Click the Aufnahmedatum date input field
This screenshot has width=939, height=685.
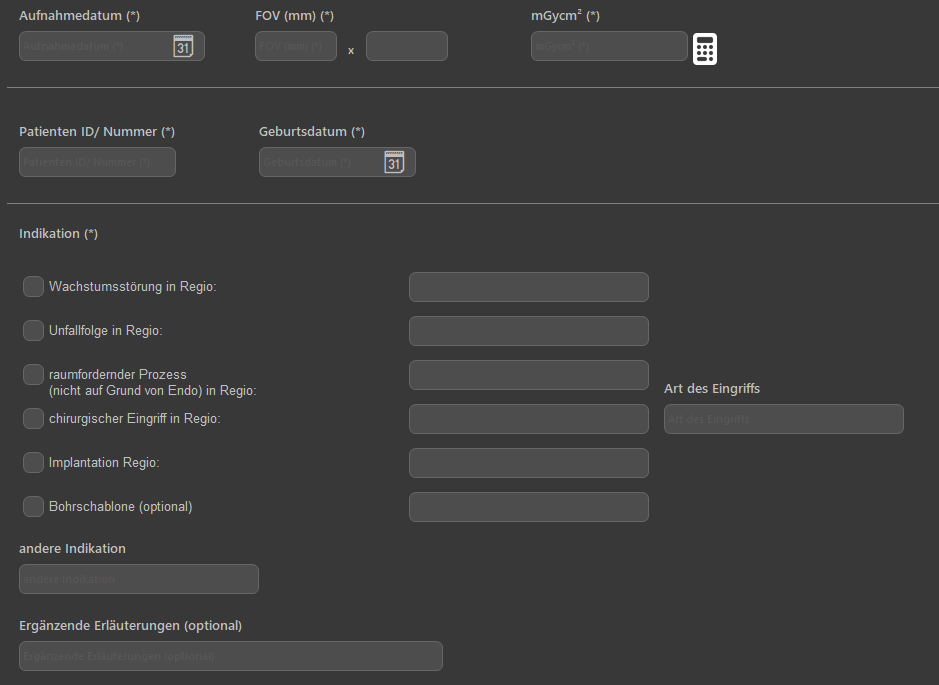pyautogui.click(x=95, y=47)
